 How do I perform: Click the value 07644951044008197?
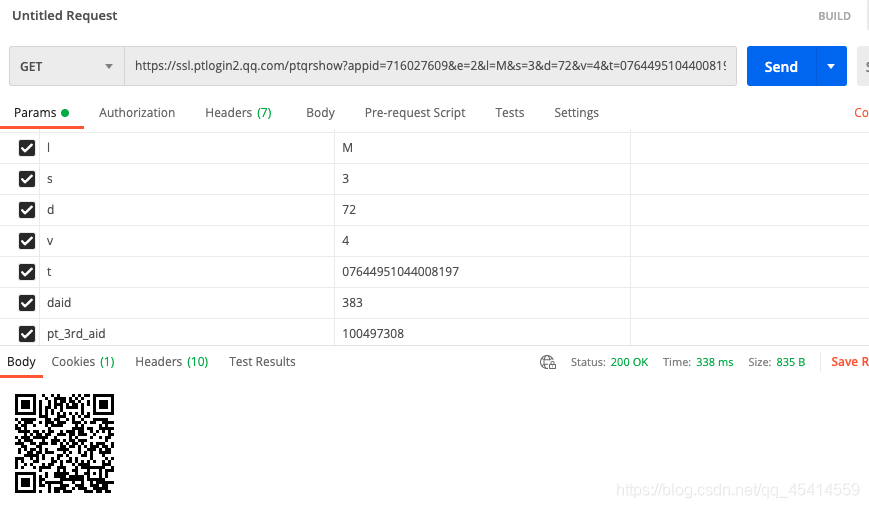click(x=400, y=272)
